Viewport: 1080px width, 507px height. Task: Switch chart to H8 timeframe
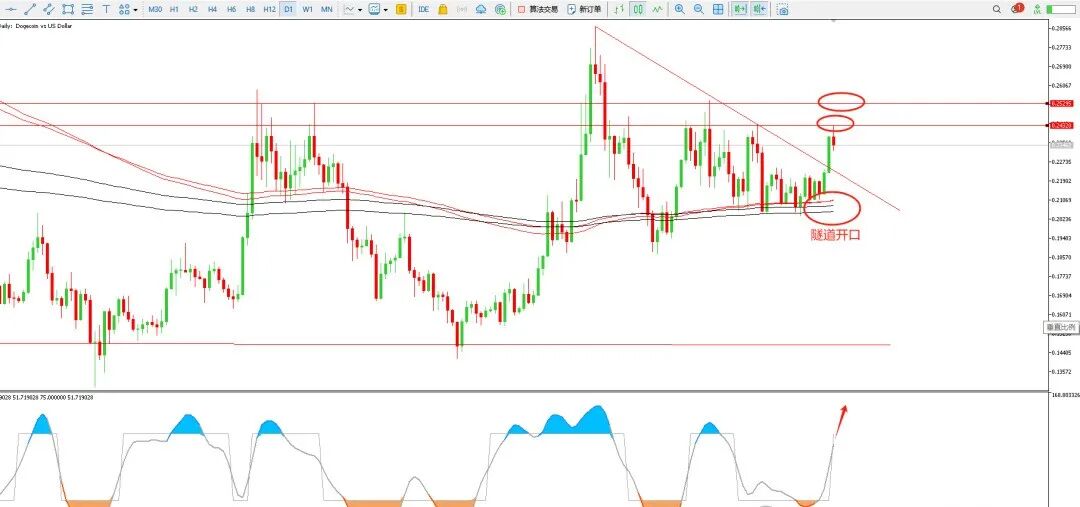(250, 10)
